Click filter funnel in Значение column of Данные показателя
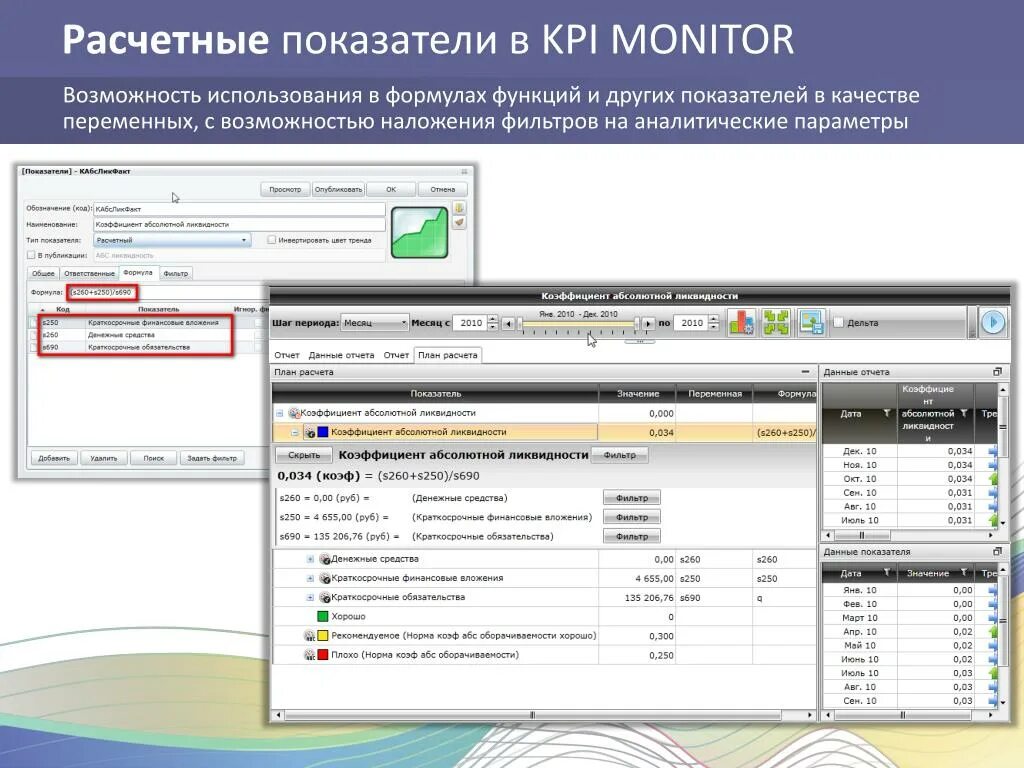 click(x=963, y=573)
